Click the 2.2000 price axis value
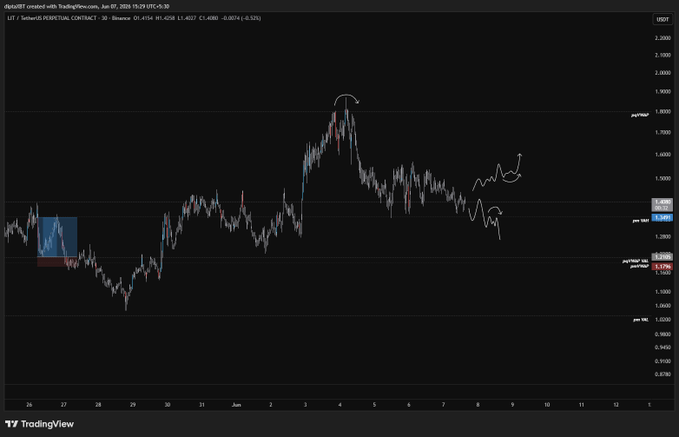The width and height of the screenshot is (679, 437). tap(663, 38)
